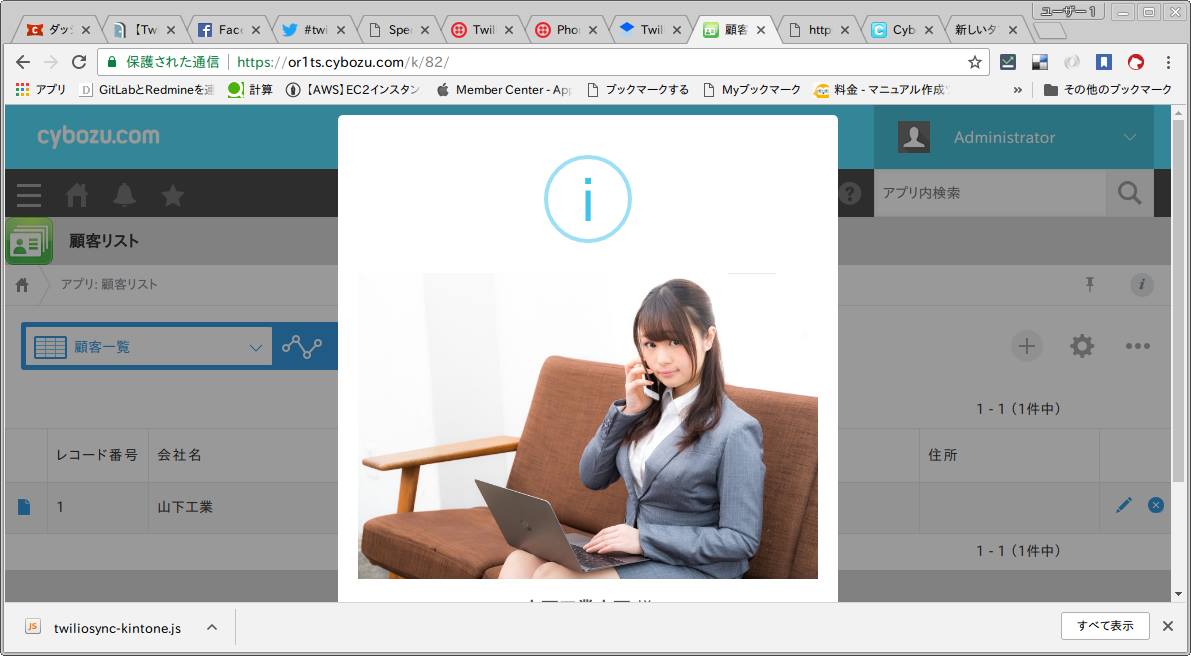Switch to the 新しいタブ tab
Viewport: 1191px width, 656px height.
click(987, 30)
